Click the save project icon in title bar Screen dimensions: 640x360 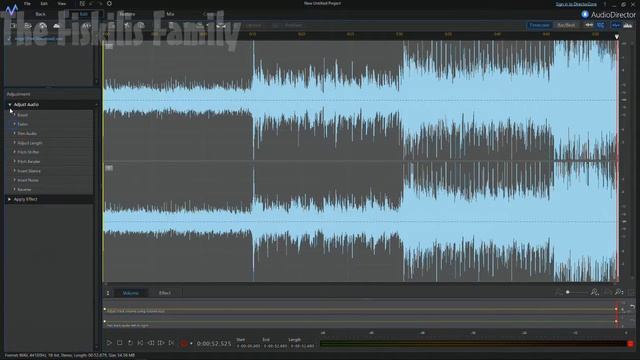click(x=82, y=4)
